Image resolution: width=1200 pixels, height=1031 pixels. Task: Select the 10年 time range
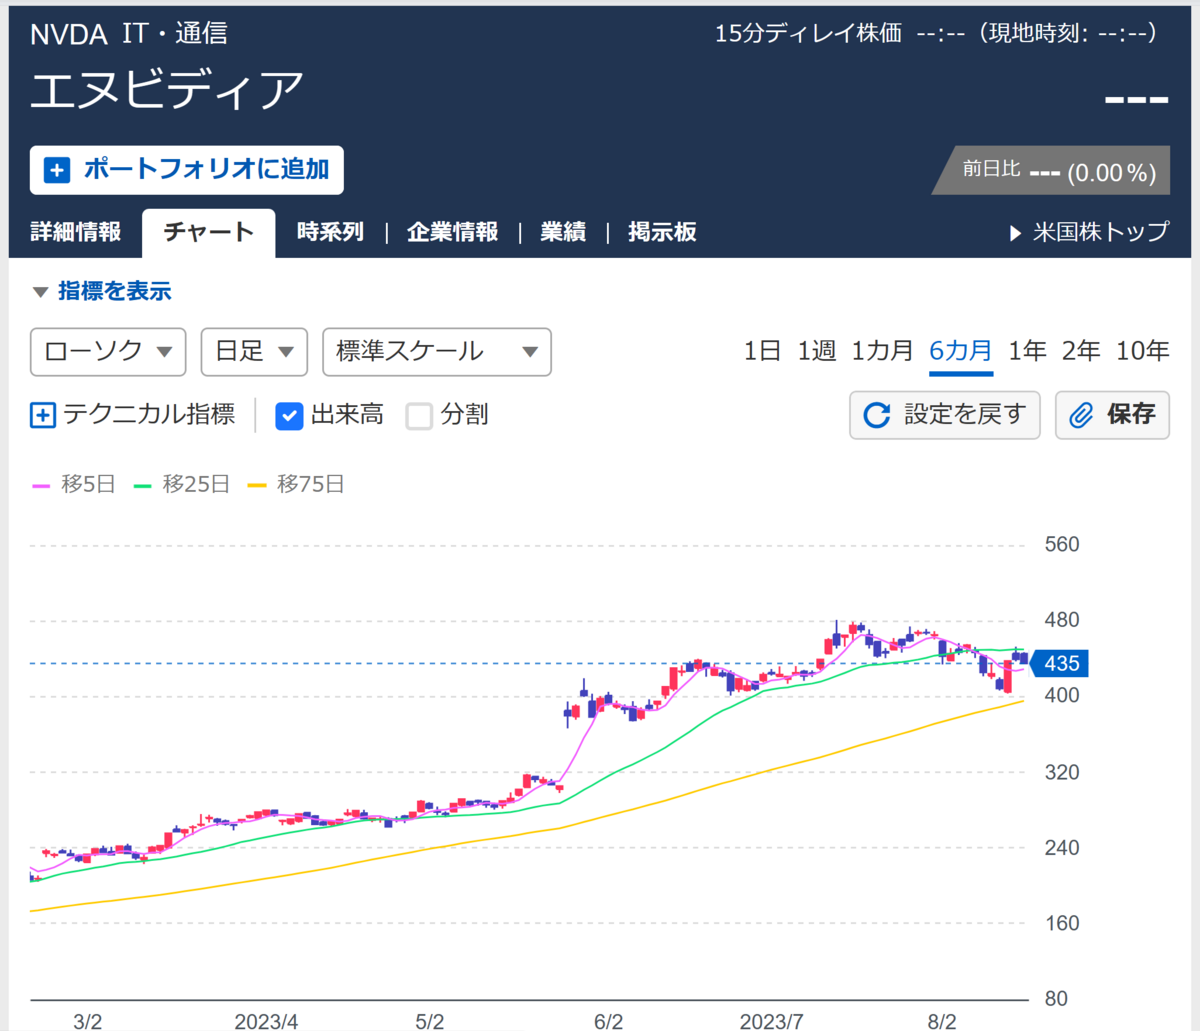(x=1143, y=351)
